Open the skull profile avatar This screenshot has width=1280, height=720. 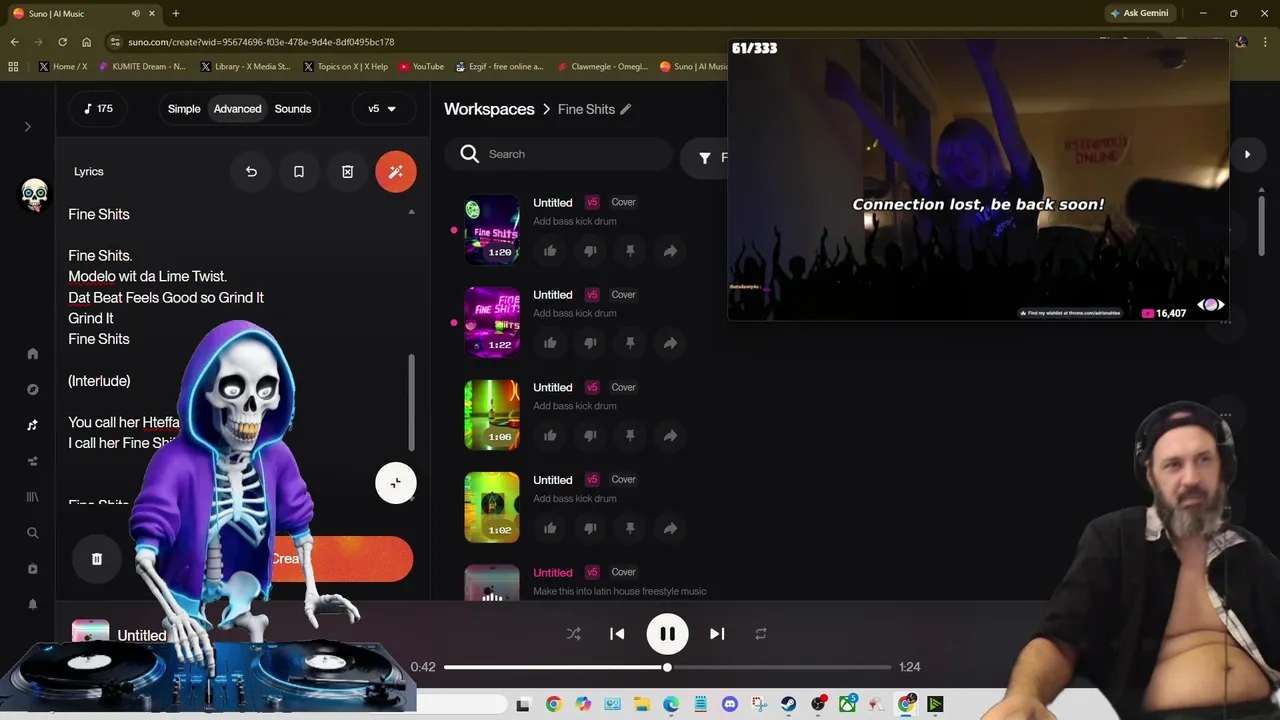[x=34, y=194]
